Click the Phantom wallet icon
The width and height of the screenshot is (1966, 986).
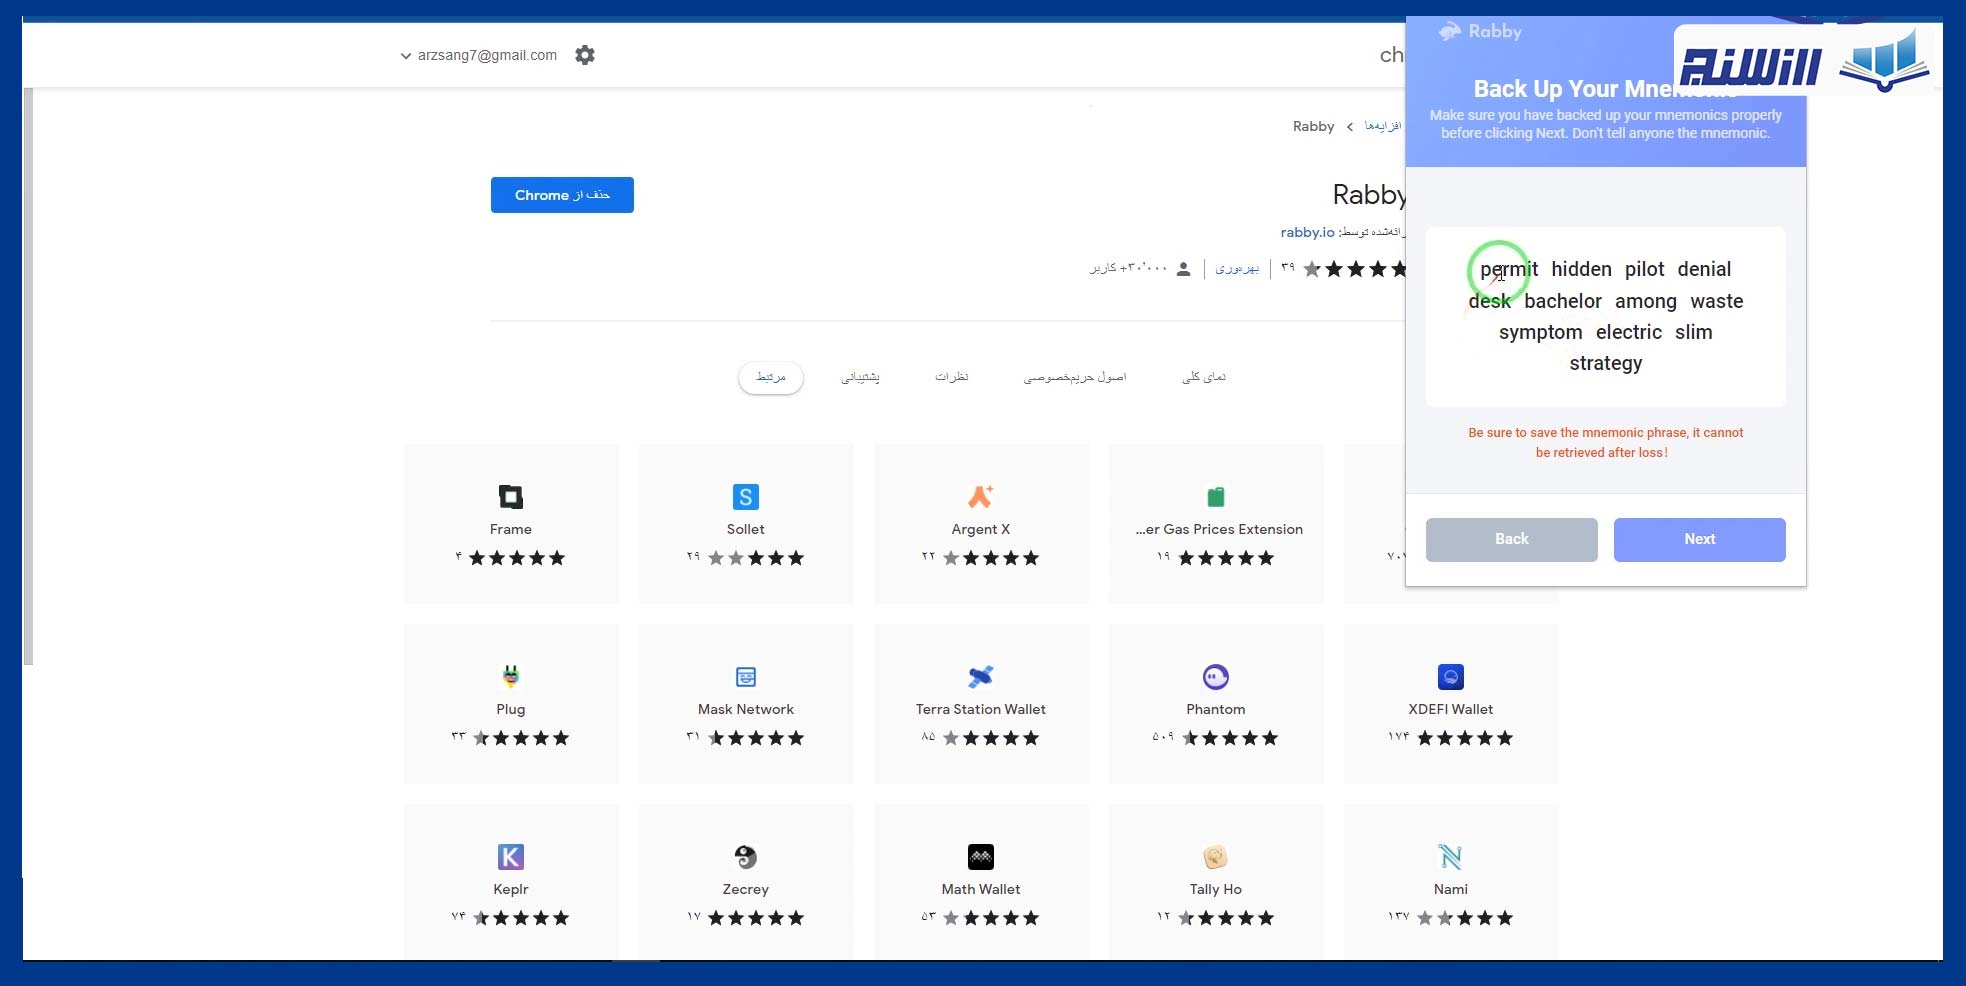tap(1216, 677)
